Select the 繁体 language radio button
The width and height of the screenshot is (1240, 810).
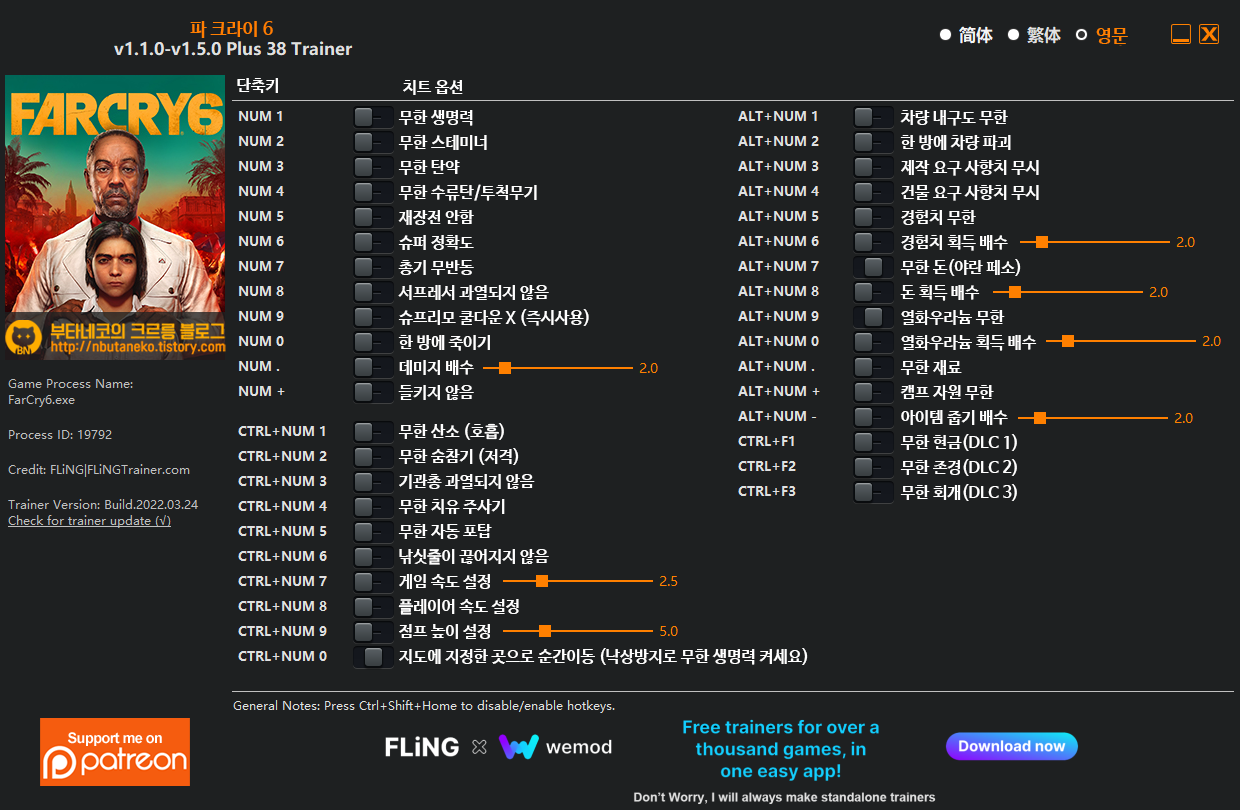[1013, 35]
